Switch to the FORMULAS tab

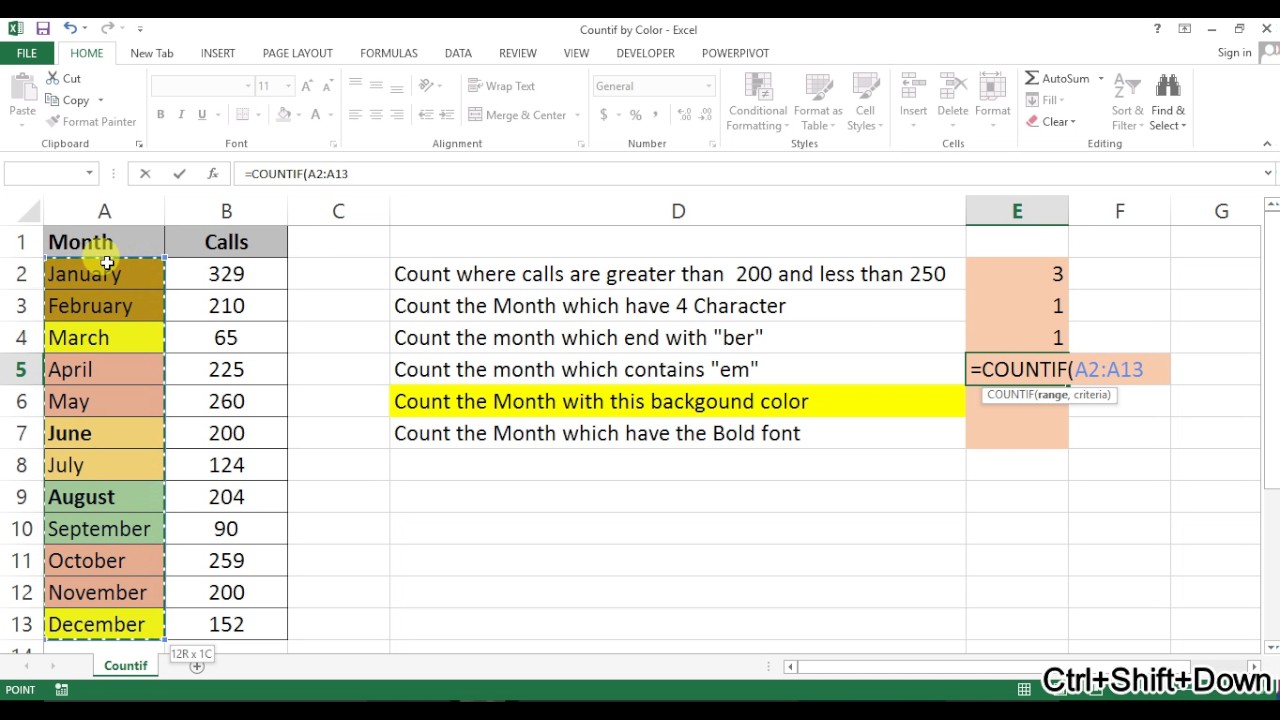[389, 53]
